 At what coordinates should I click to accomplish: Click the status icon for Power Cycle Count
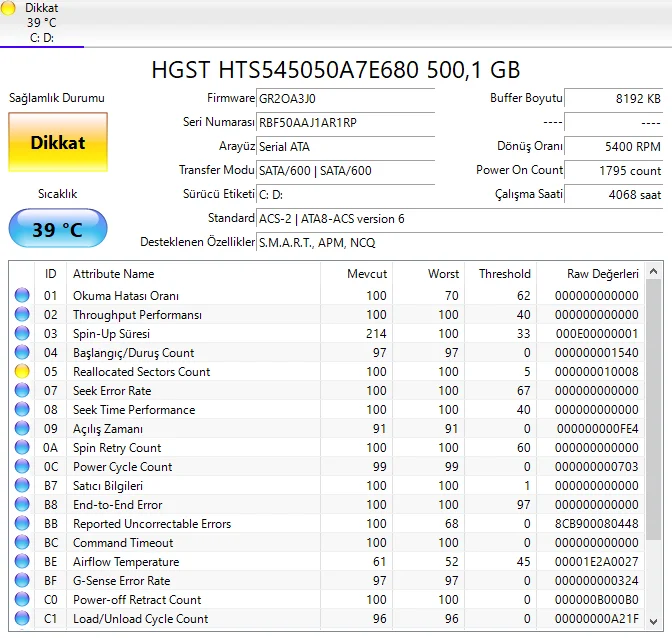point(22,467)
